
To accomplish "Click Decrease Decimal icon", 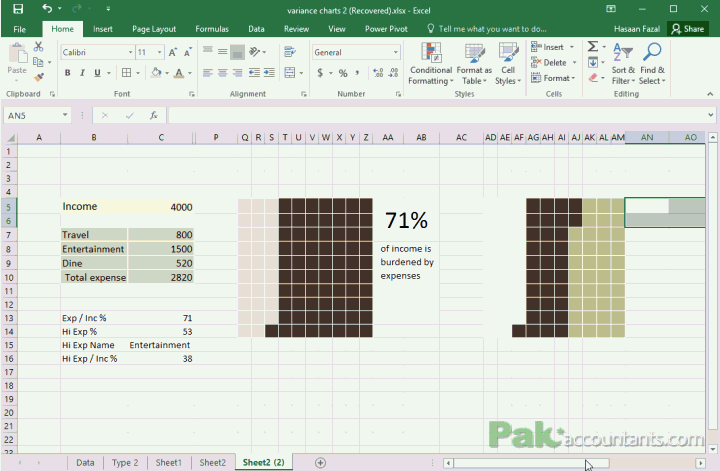I will (394, 73).
